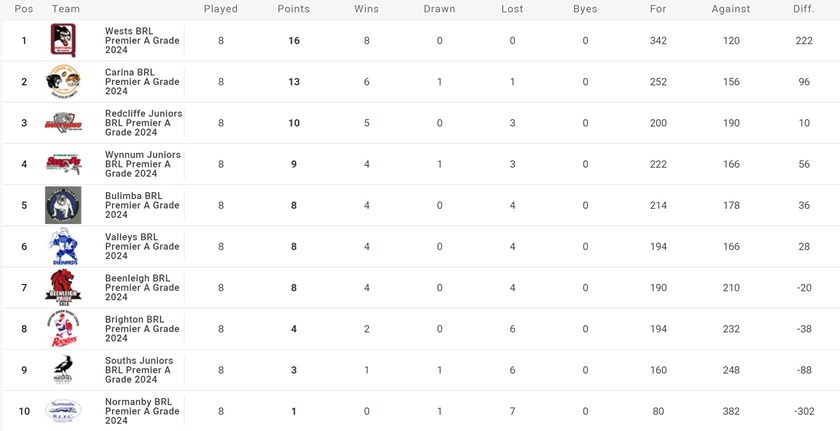The height and width of the screenshot is (431, 840).
Task: Click the Against column header
Action: pyautogui.click(x=731, y=9)
